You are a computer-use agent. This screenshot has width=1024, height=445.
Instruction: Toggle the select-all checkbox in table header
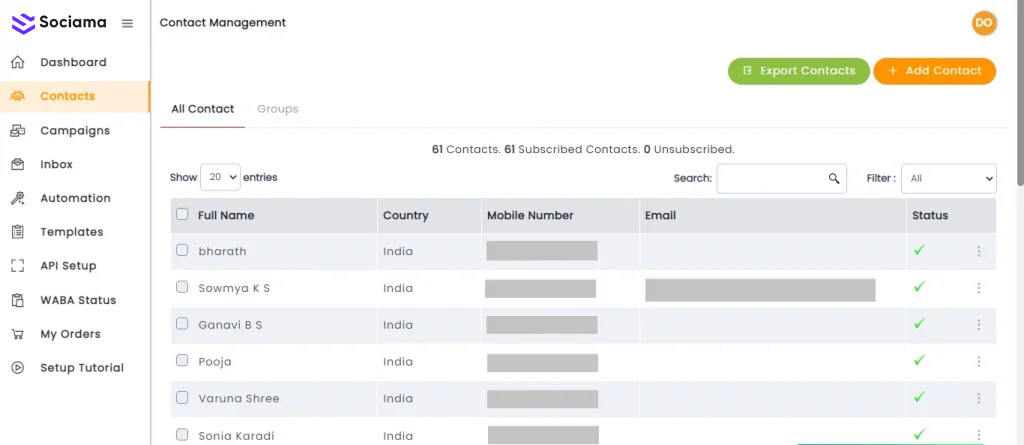pos(182,214)
